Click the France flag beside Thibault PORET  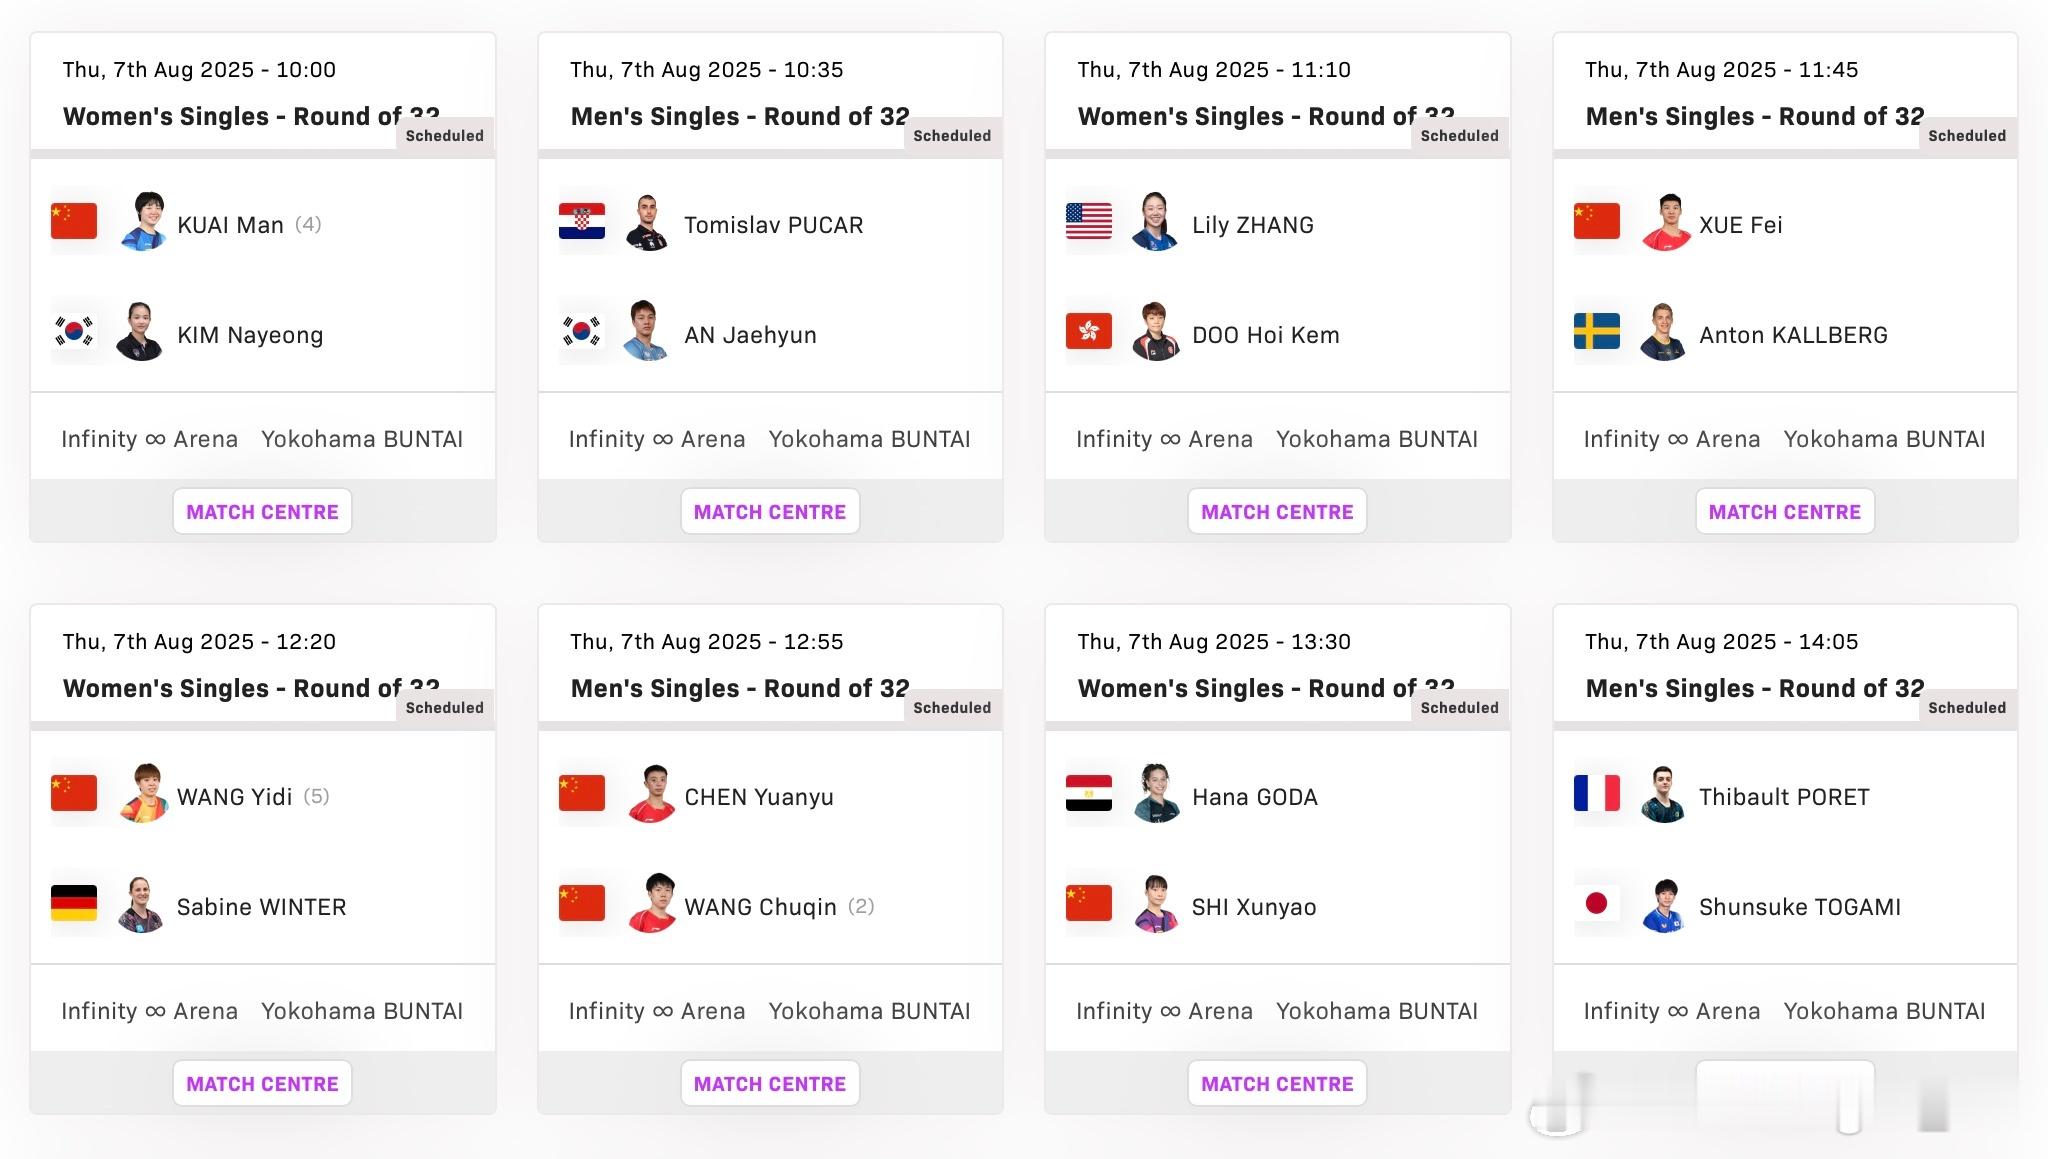[1597, 793]
